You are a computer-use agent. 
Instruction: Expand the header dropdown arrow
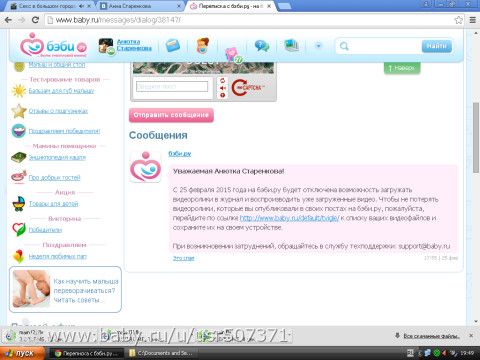click(318, 46)
